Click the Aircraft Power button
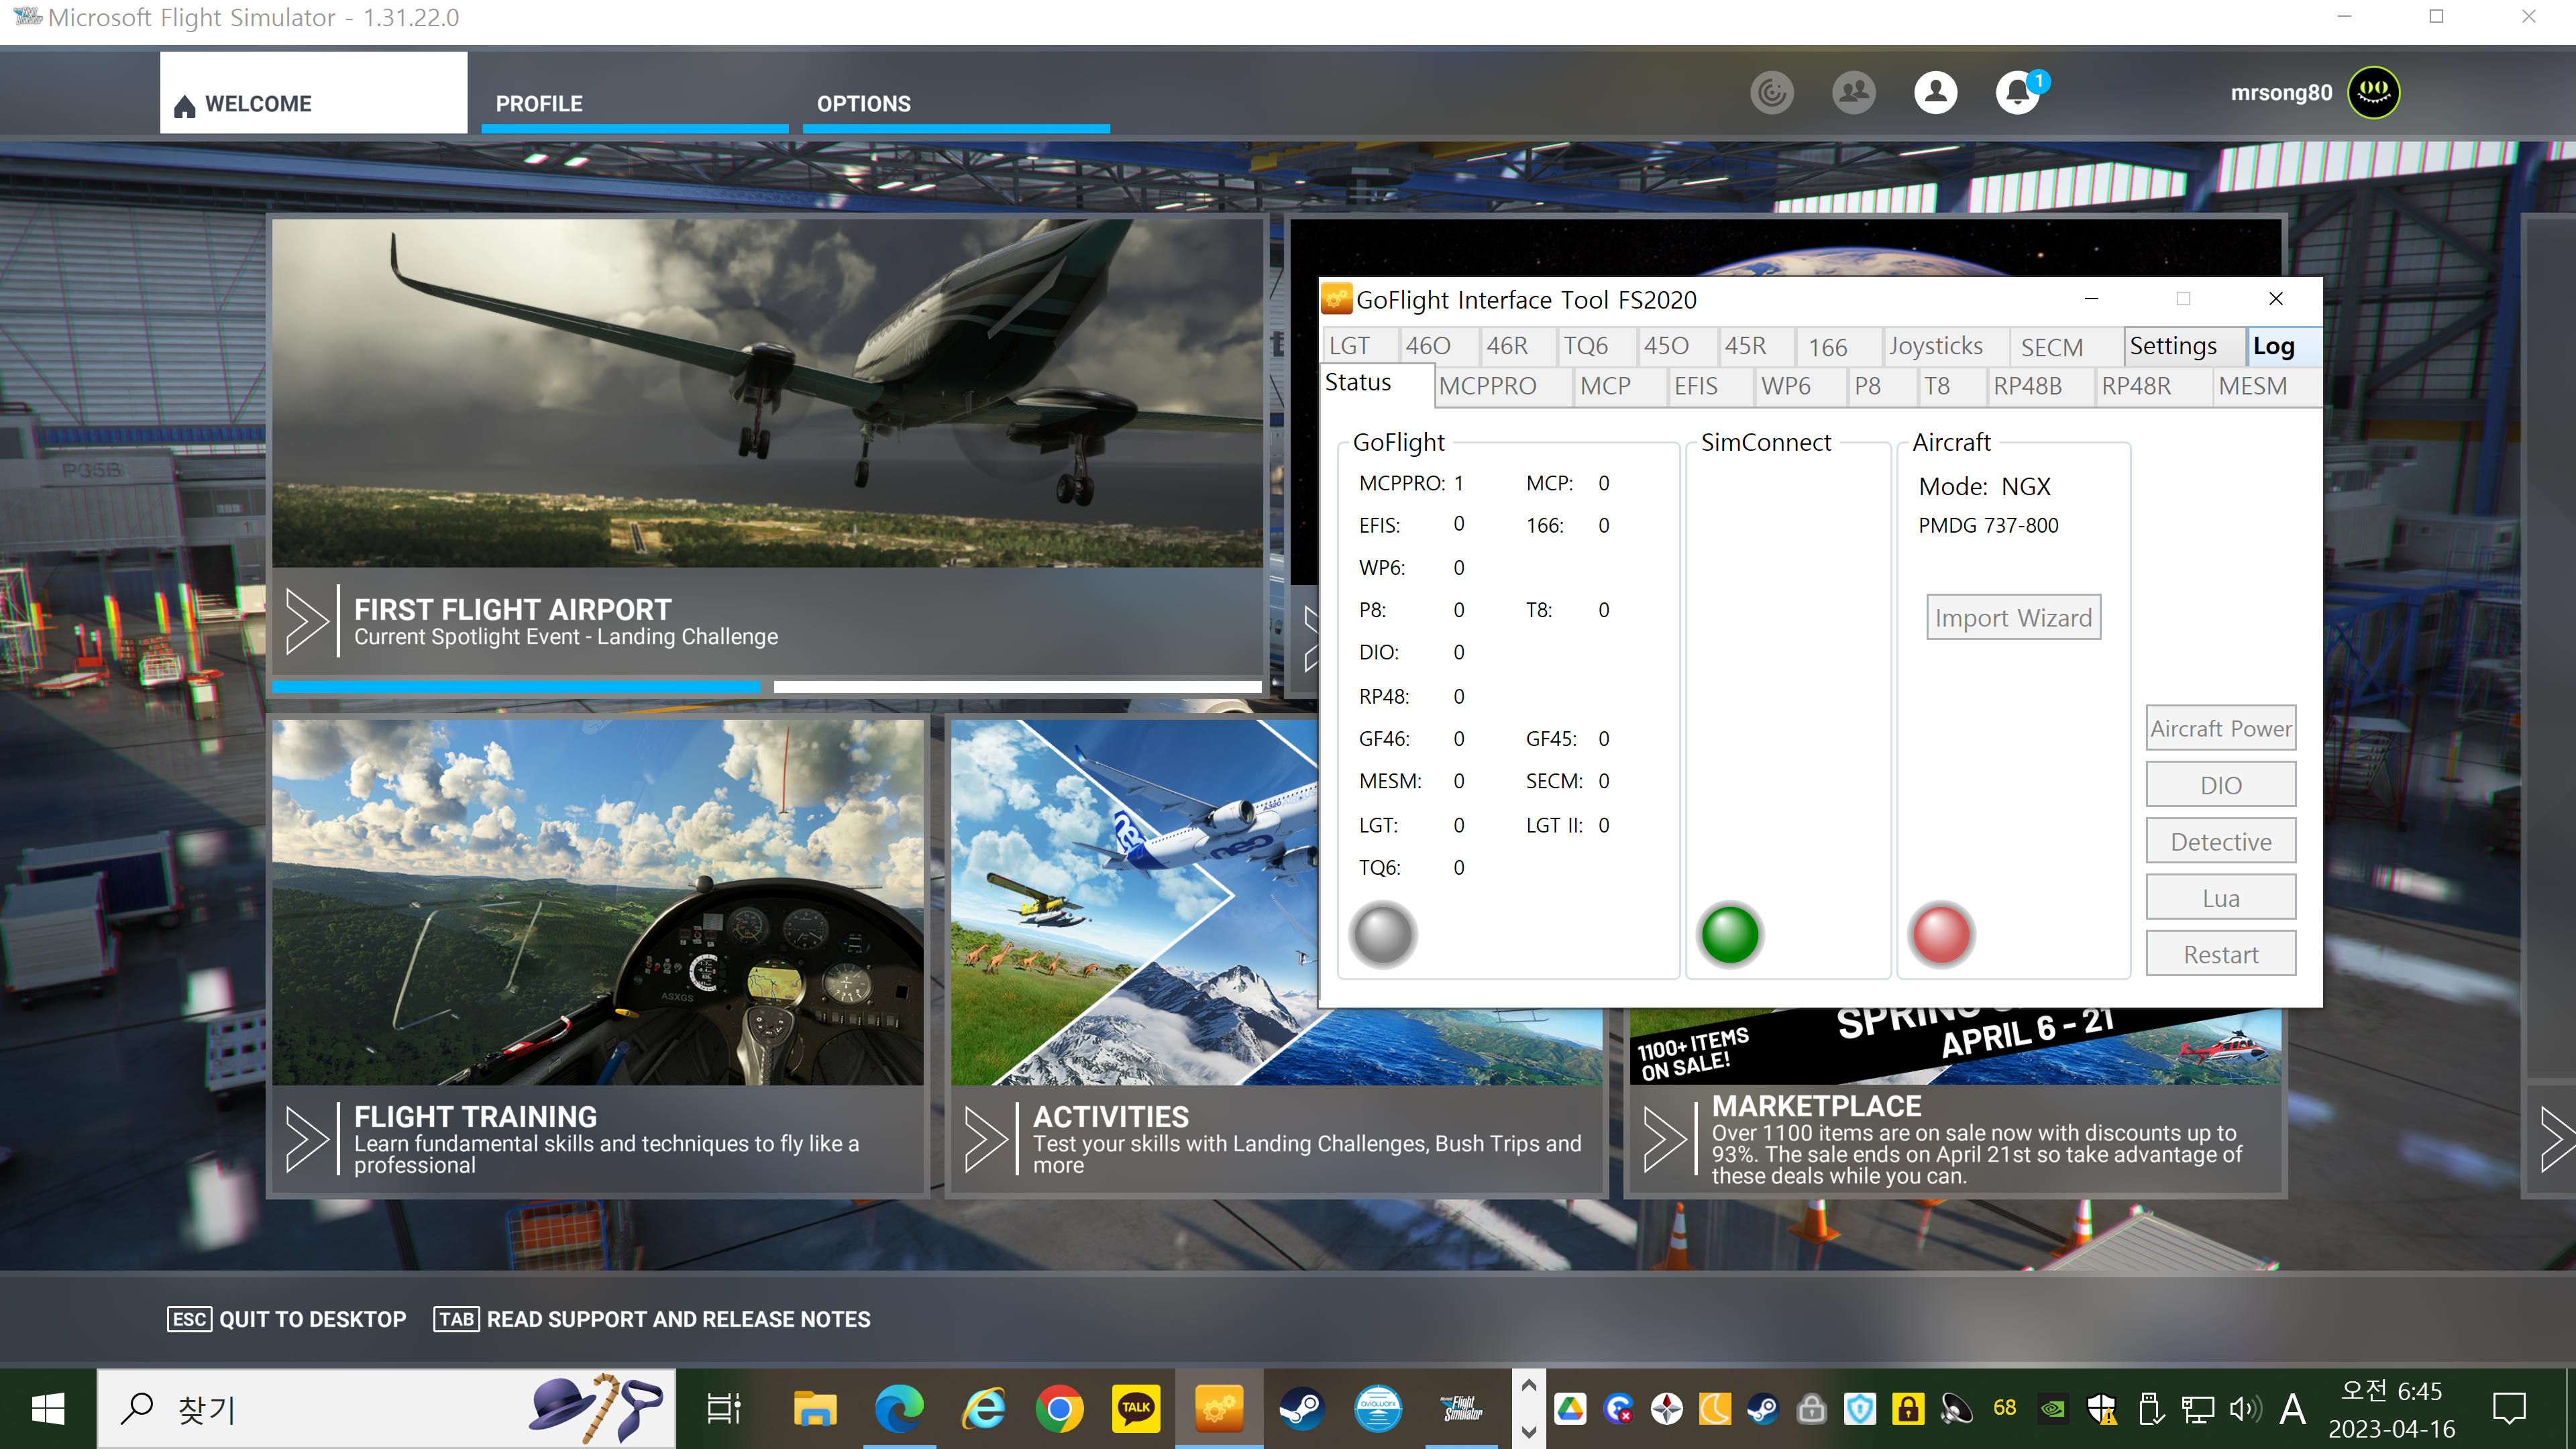Image resolution: width=2576 pixels, height=1449 pixels. click(2221, 728)
